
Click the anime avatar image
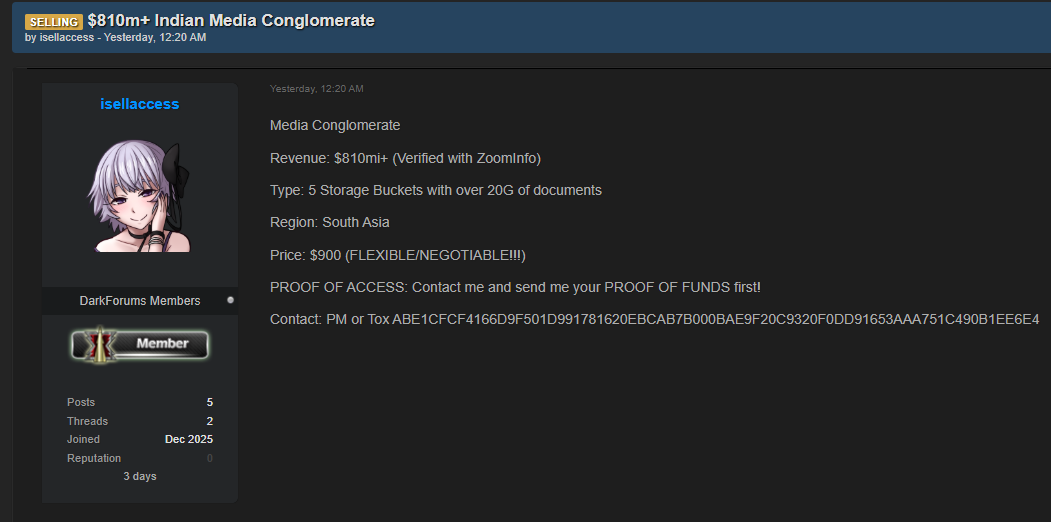[x=140, y=195]
